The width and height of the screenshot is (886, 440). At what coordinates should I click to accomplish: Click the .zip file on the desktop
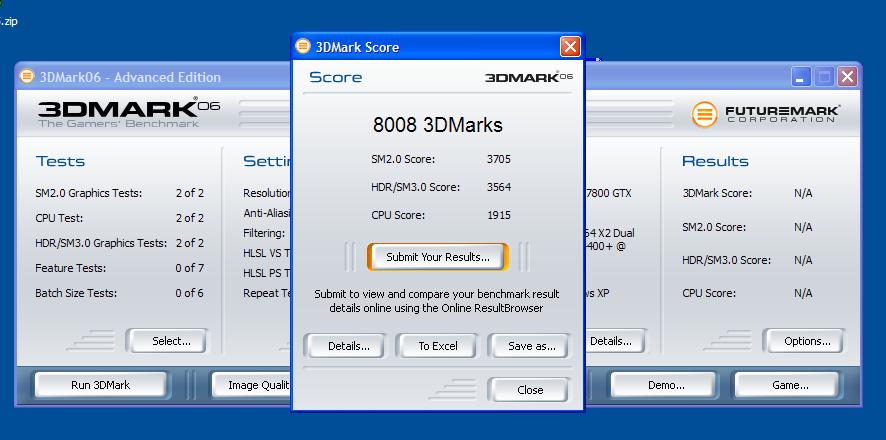(8, 21)
